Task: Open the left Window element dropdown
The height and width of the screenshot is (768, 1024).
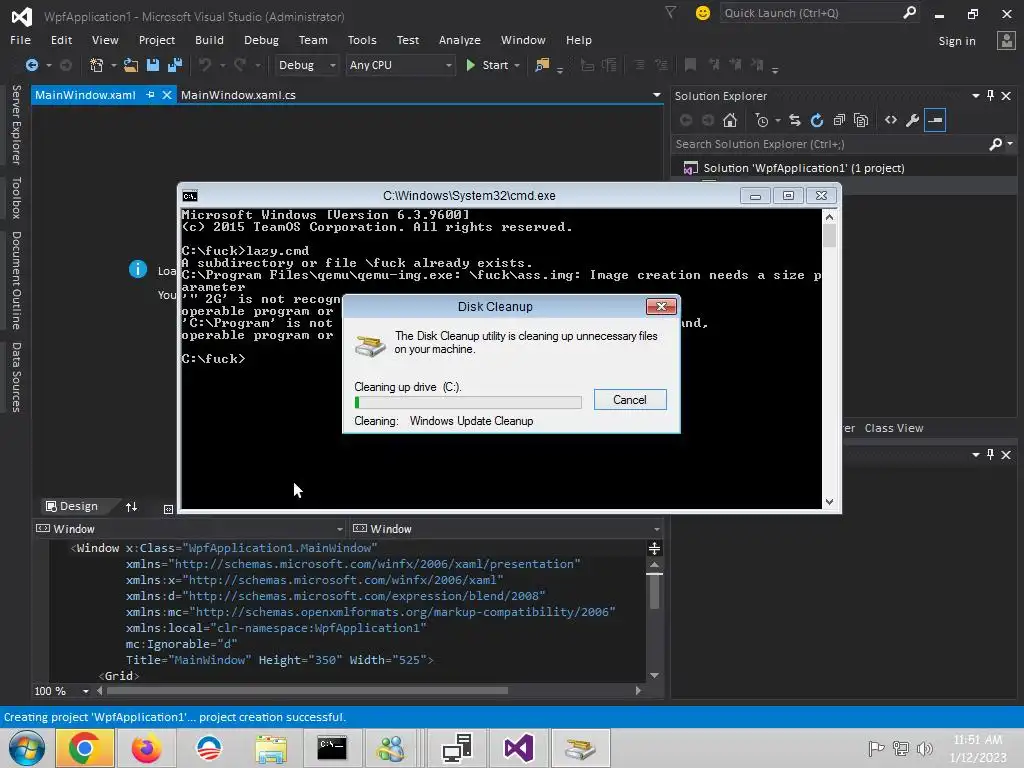Action: coord(189,528)
